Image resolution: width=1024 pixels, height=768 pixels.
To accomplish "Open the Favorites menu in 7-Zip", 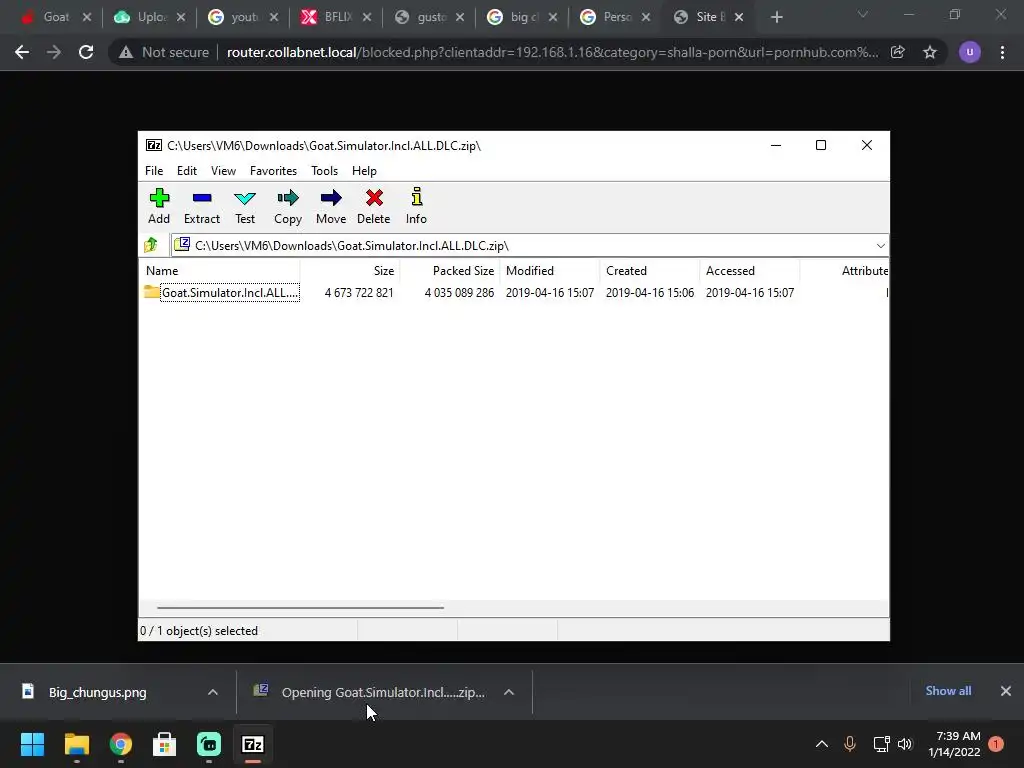I will click(273, 170).
